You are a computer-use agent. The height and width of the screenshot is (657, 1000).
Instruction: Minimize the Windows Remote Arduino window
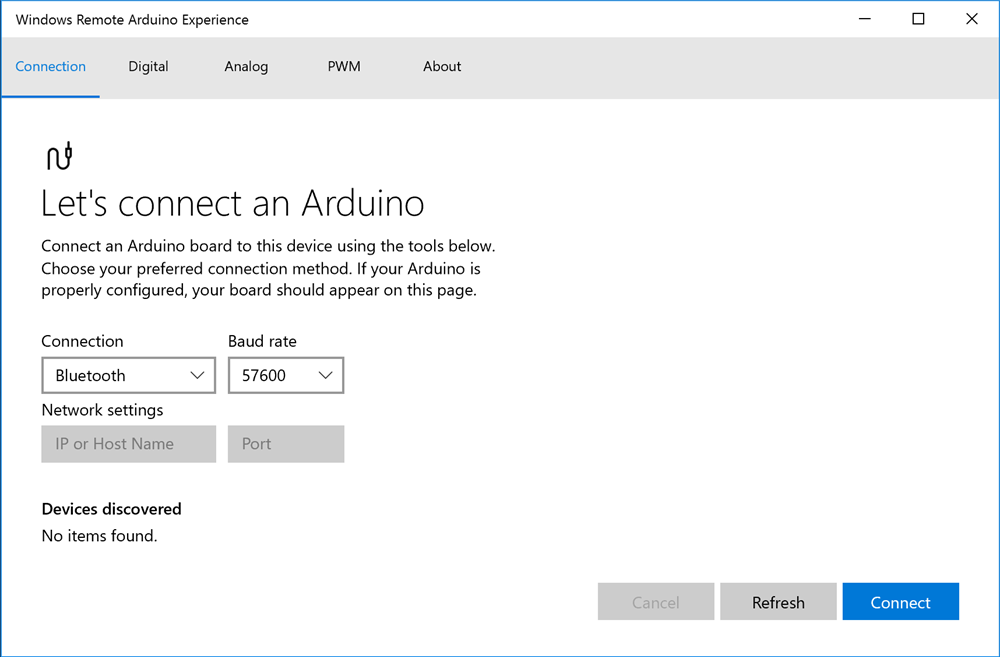865,19
